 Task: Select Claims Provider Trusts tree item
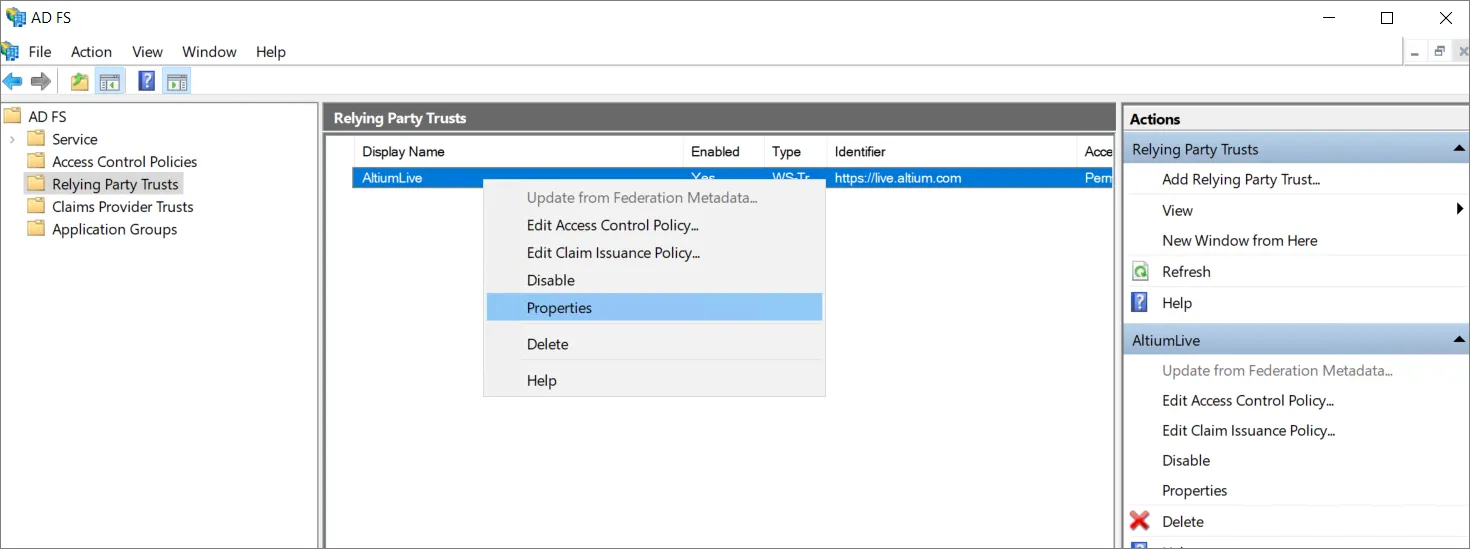point(123,206)
